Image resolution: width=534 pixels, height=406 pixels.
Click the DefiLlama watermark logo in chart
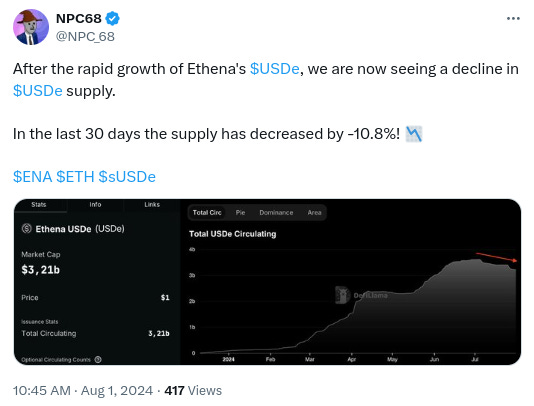(x=343, y=295)
